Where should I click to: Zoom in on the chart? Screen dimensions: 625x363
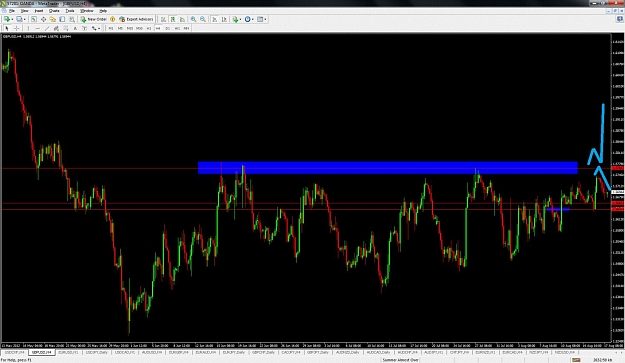click(x=193, y=19)
